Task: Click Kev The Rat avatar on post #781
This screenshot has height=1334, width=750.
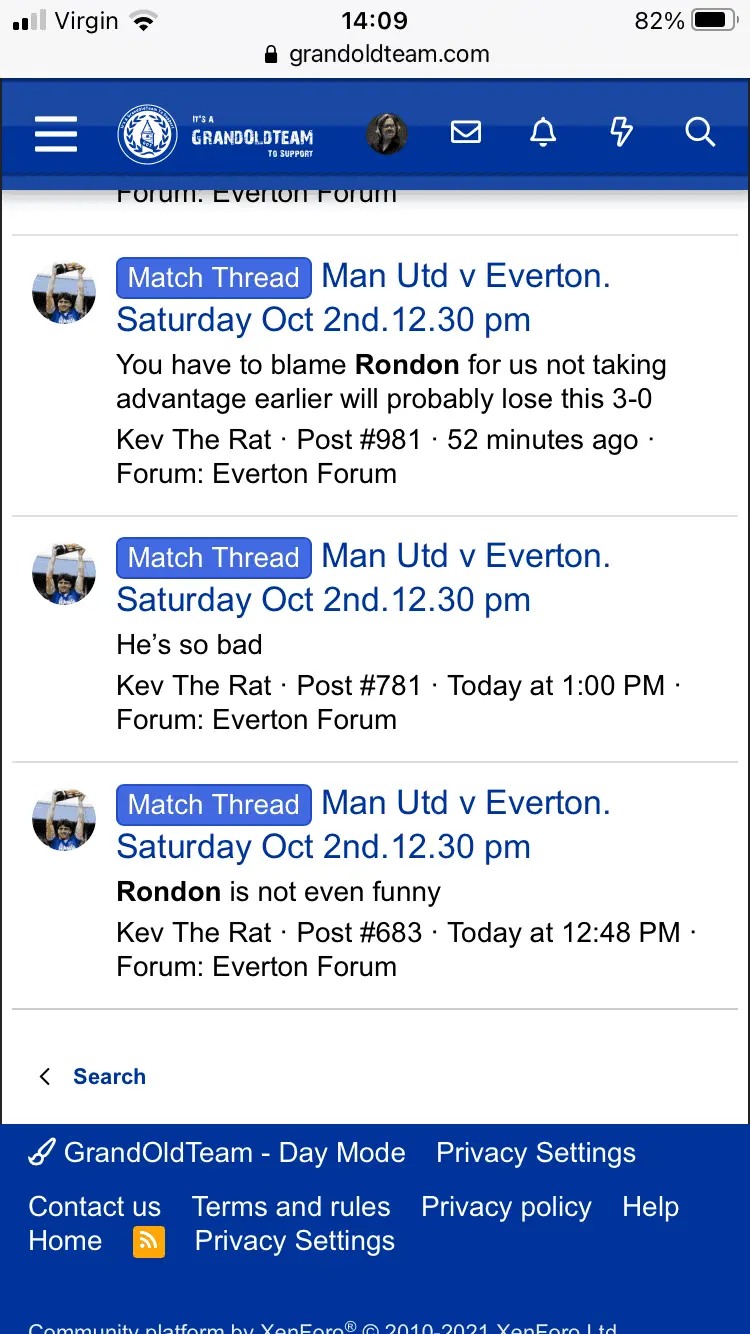Action: (64, 574)
